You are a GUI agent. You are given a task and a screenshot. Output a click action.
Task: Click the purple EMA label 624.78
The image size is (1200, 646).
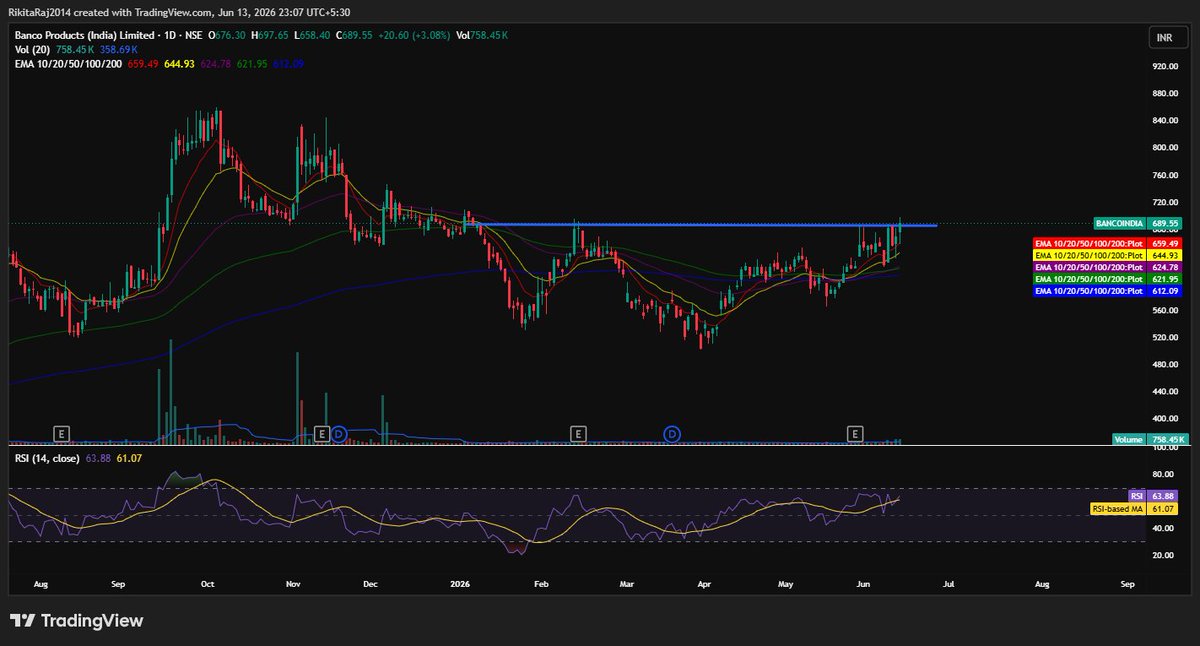pos(1108,267)
